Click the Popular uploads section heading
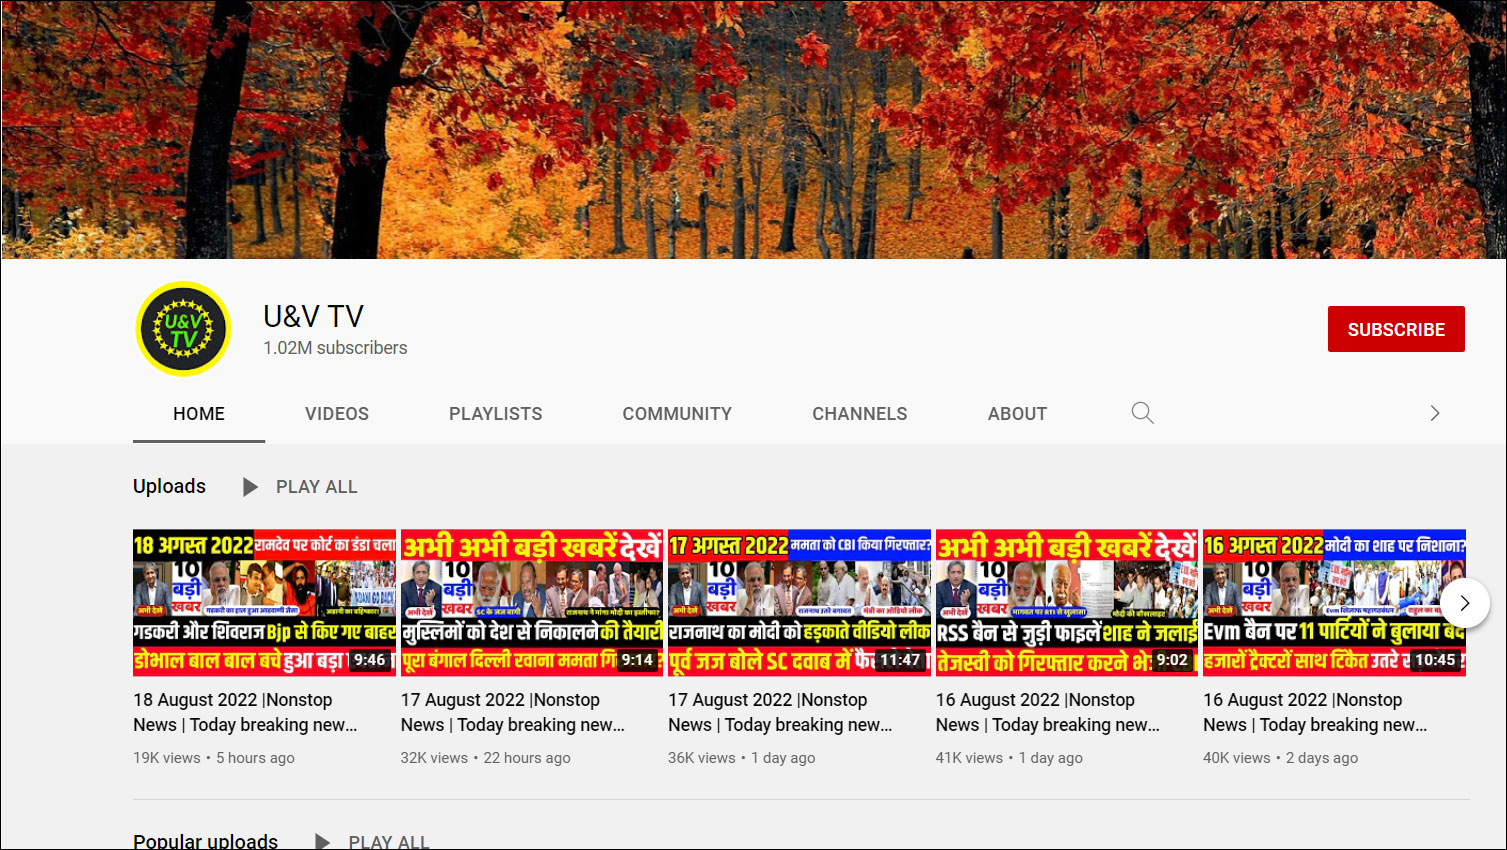This screenshot has height=850, width=1507. coord(205,841)
